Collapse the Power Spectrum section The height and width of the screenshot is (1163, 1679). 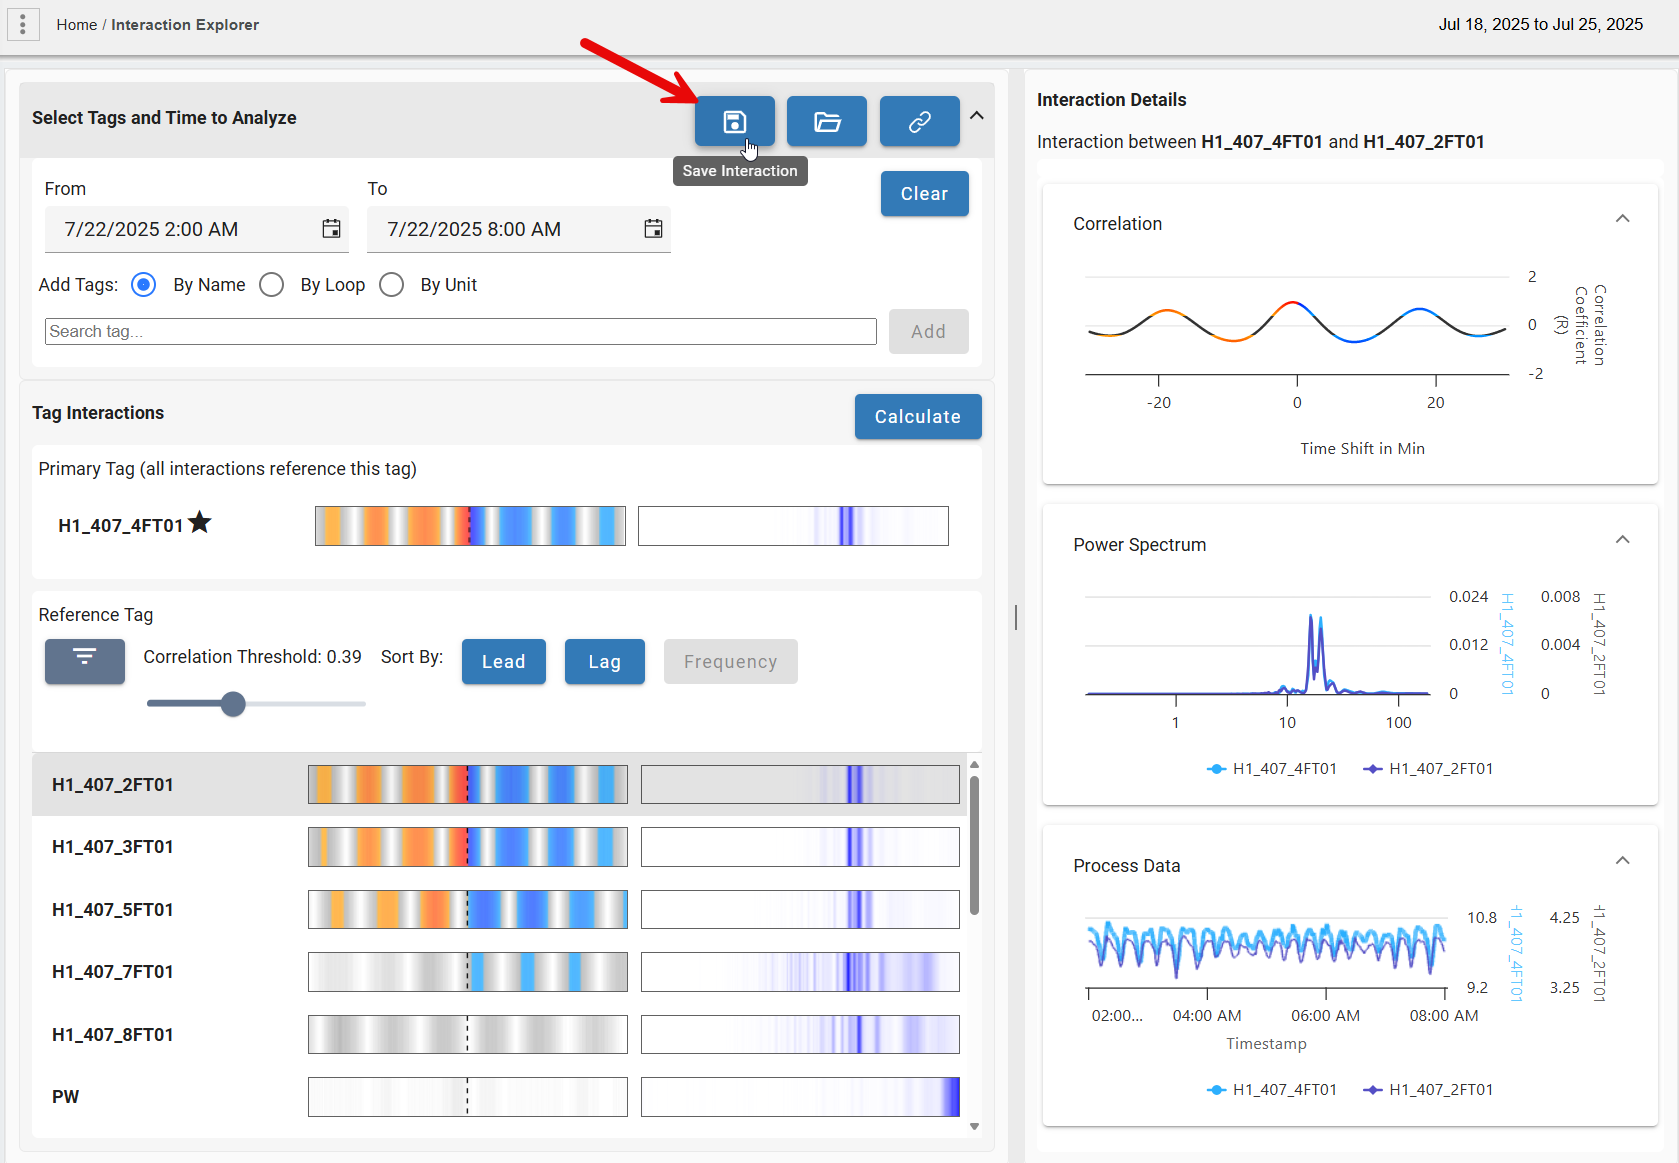point(1623,540)
